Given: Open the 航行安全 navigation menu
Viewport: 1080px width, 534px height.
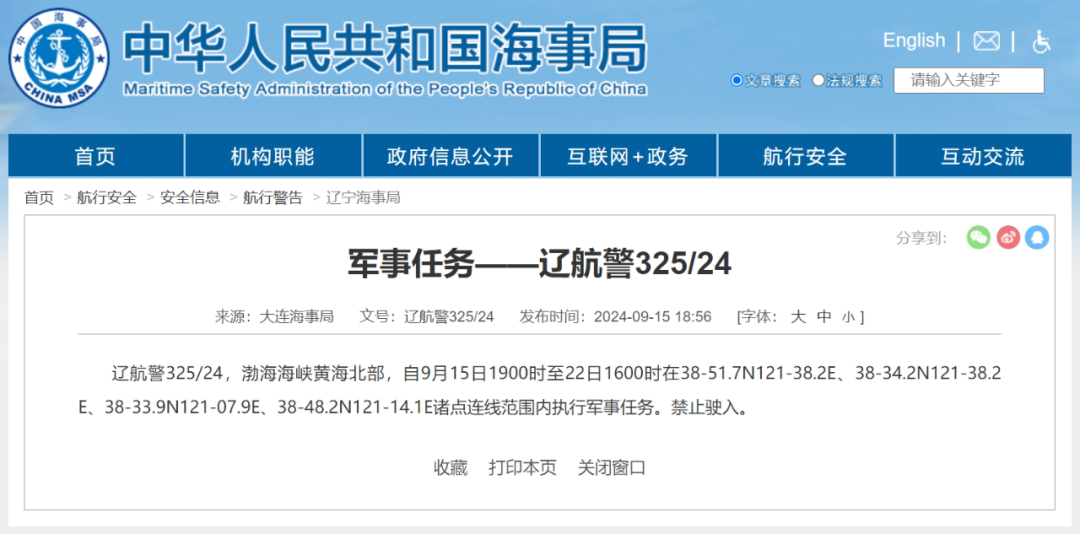Looking at the screenshot, I should click(805, 156).
